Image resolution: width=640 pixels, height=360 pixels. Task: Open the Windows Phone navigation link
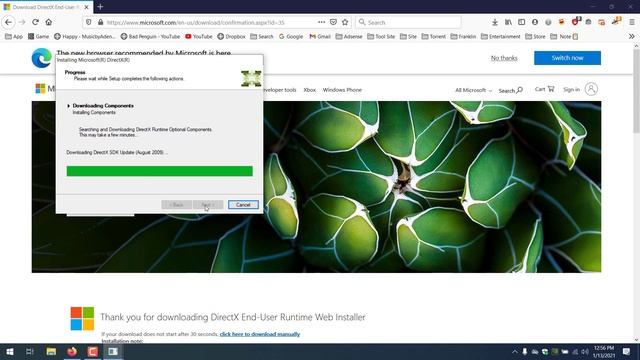tap(342, 90)
